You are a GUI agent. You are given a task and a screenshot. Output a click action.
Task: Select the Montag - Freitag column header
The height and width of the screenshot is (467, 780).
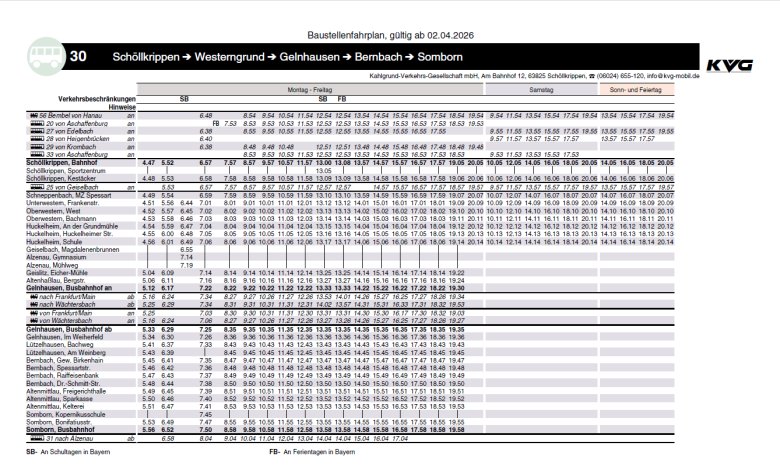[x=313, y=90]
